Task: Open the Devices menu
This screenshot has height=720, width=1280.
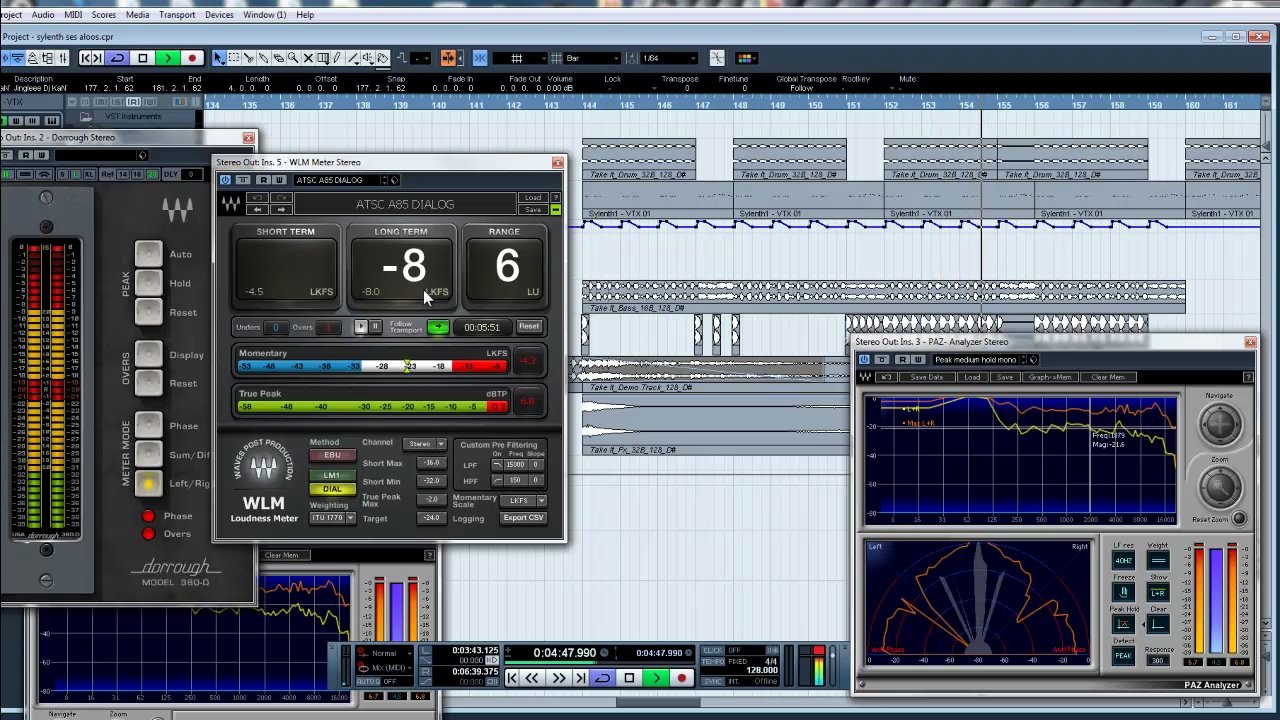Action: (219, 15)
